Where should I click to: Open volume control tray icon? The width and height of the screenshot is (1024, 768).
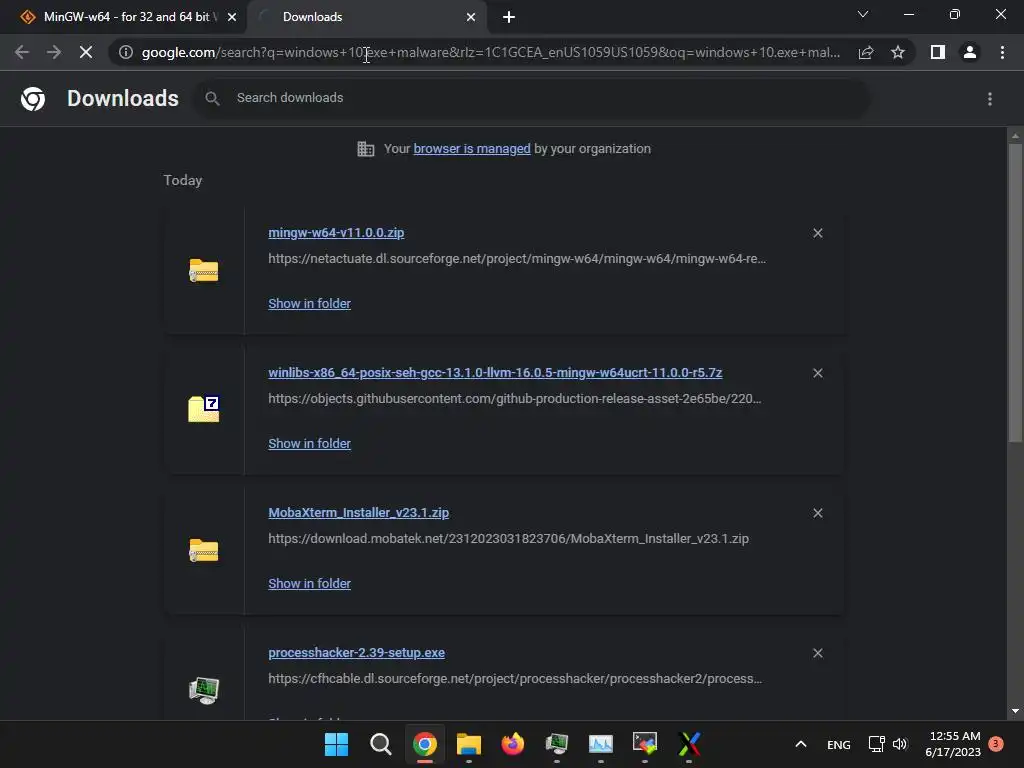(x=900, y=744)
